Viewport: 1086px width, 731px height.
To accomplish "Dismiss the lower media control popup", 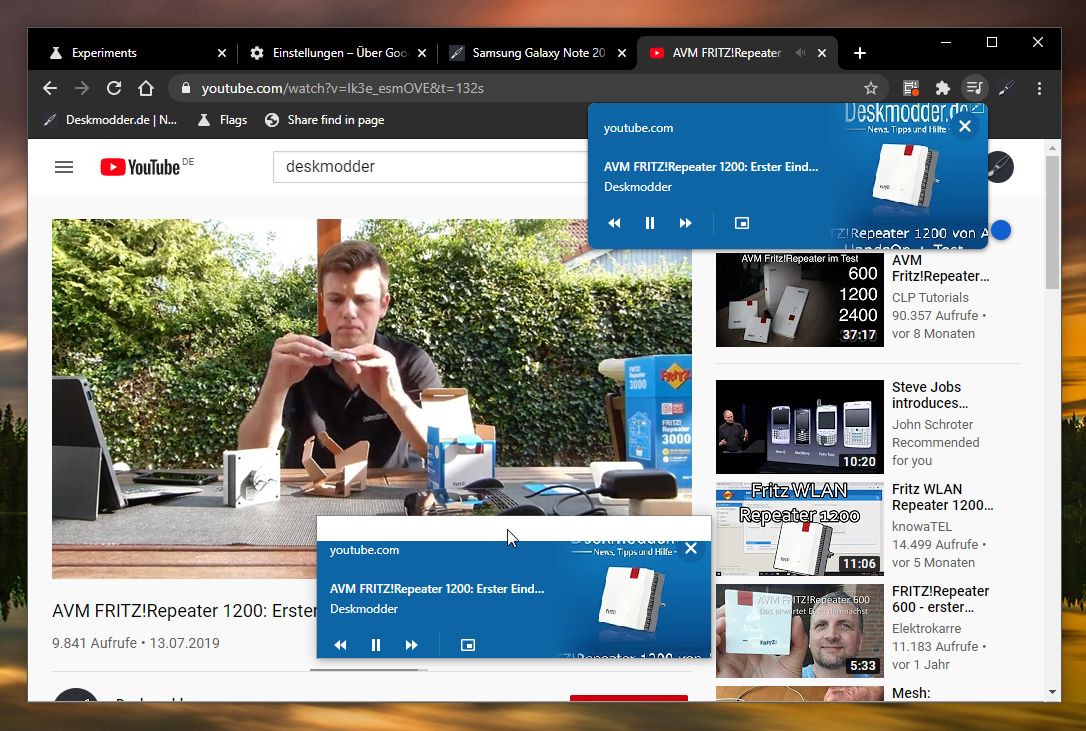I will [691, 548].
